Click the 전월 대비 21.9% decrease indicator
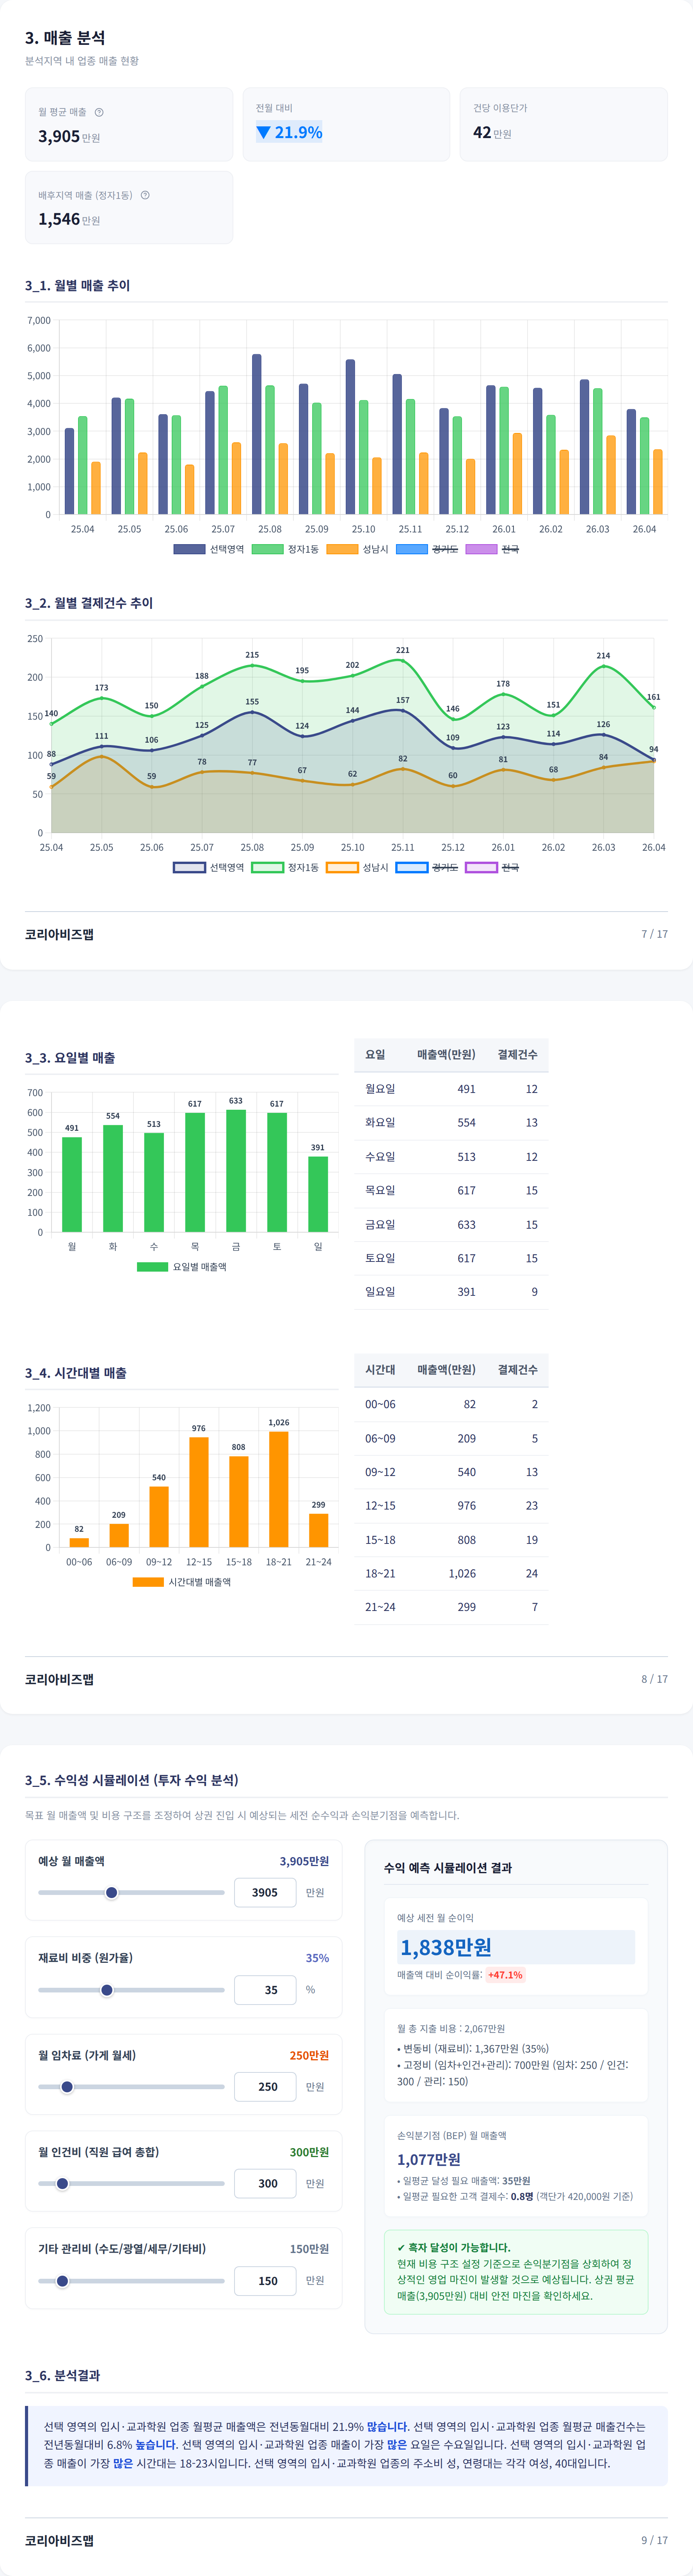Image resolution: width=693 pixels, height=2576 pixels. click(x=289, y=132)
